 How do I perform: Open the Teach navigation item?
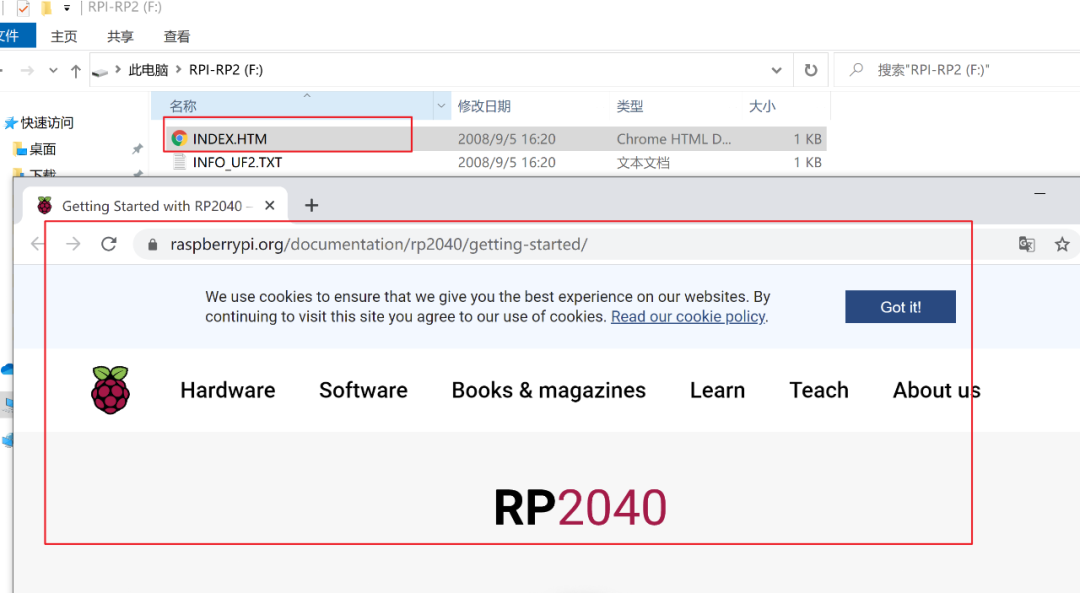coord(819,390)
